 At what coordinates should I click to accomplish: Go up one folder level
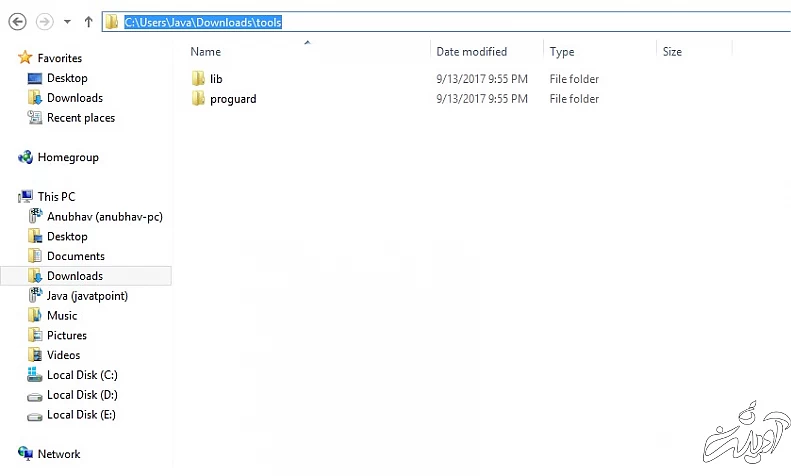(x=88, y=22)
